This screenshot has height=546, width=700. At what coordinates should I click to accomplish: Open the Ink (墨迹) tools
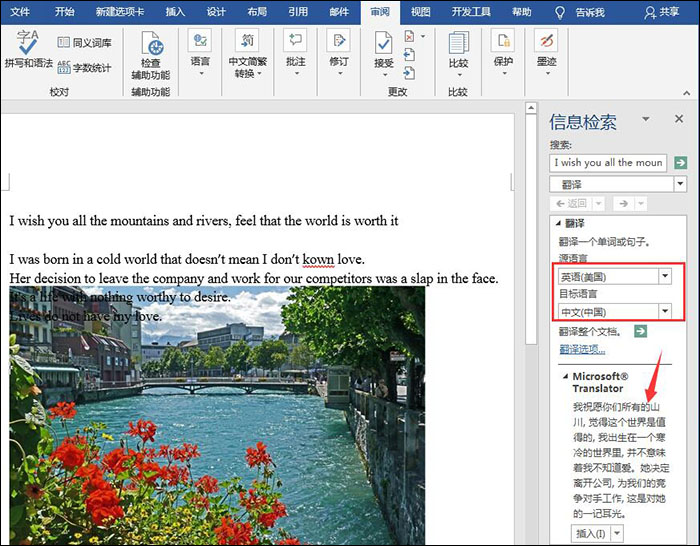pyautogui.click(x=546, y=53)
